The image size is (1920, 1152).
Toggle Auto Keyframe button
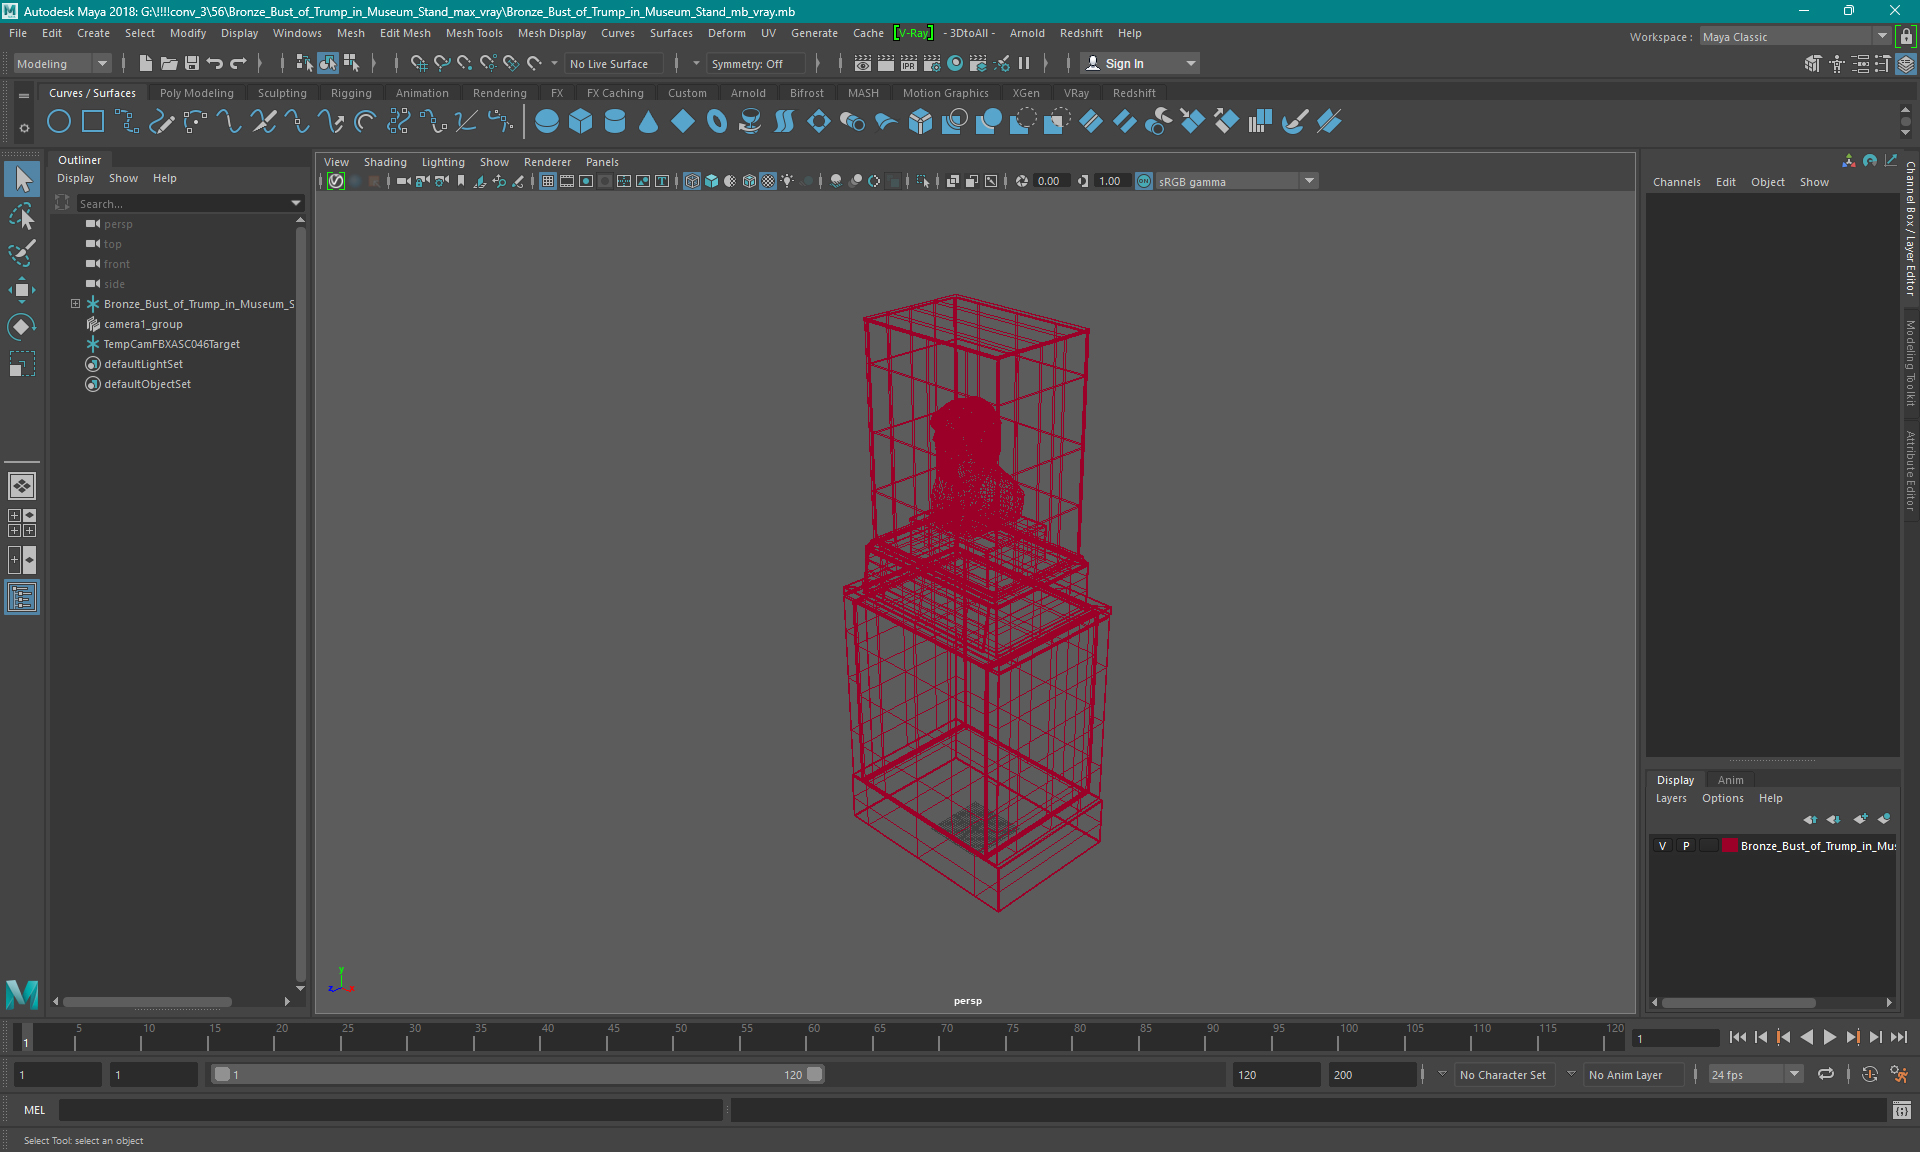1870,1075
